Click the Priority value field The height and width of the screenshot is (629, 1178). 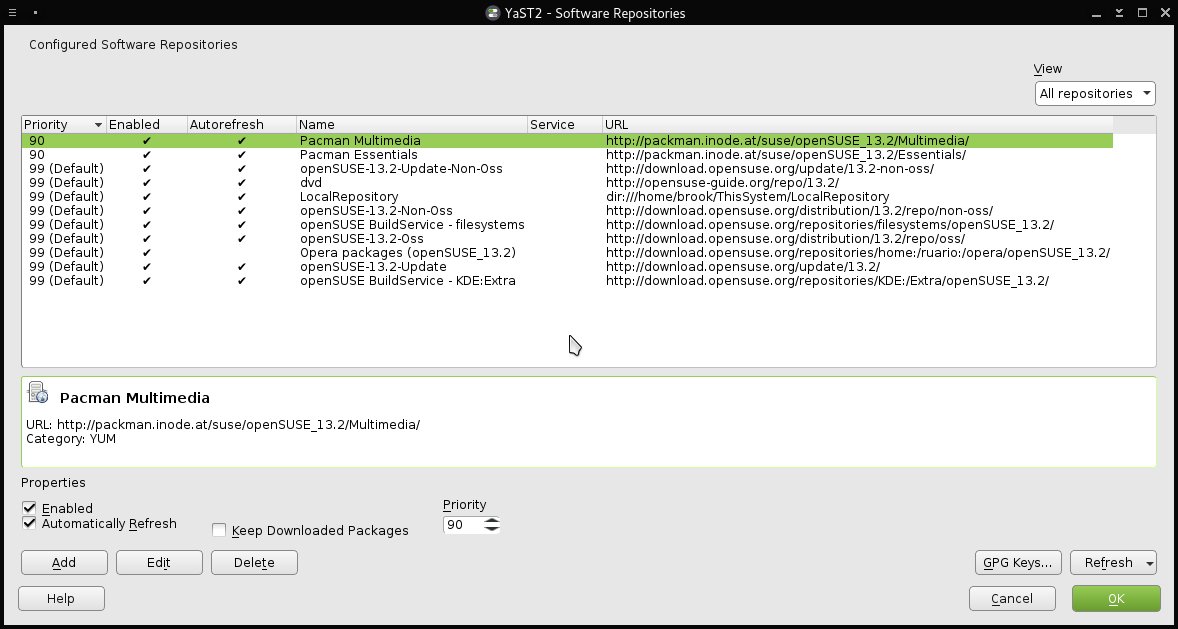[463, 525]
